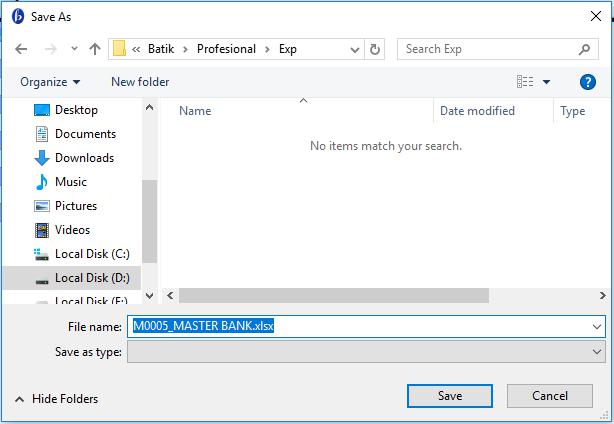Open the Help question mark icon

(588, 82)
